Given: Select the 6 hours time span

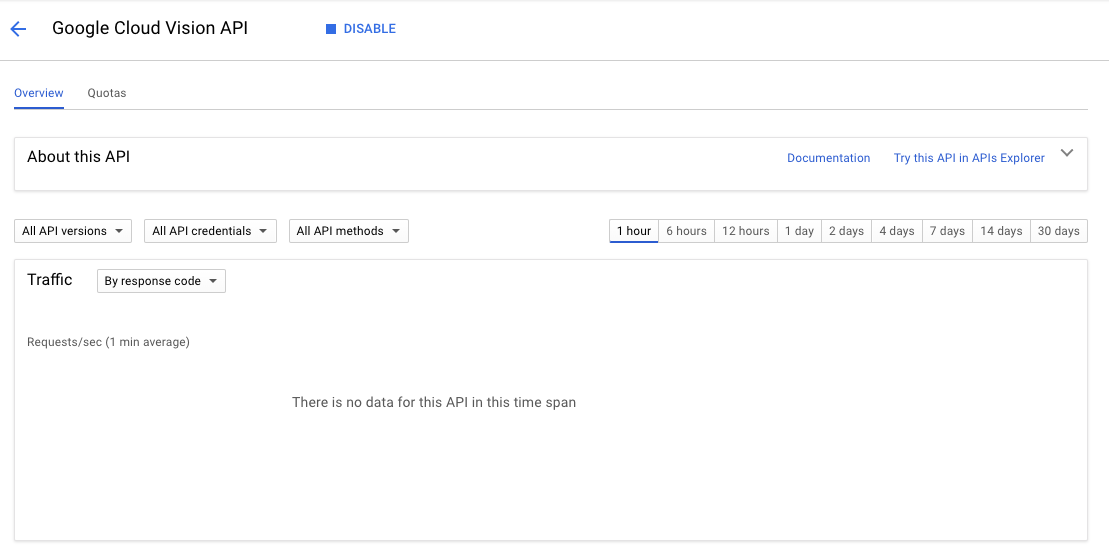Looking at the screenshot, I should point(686,231).
